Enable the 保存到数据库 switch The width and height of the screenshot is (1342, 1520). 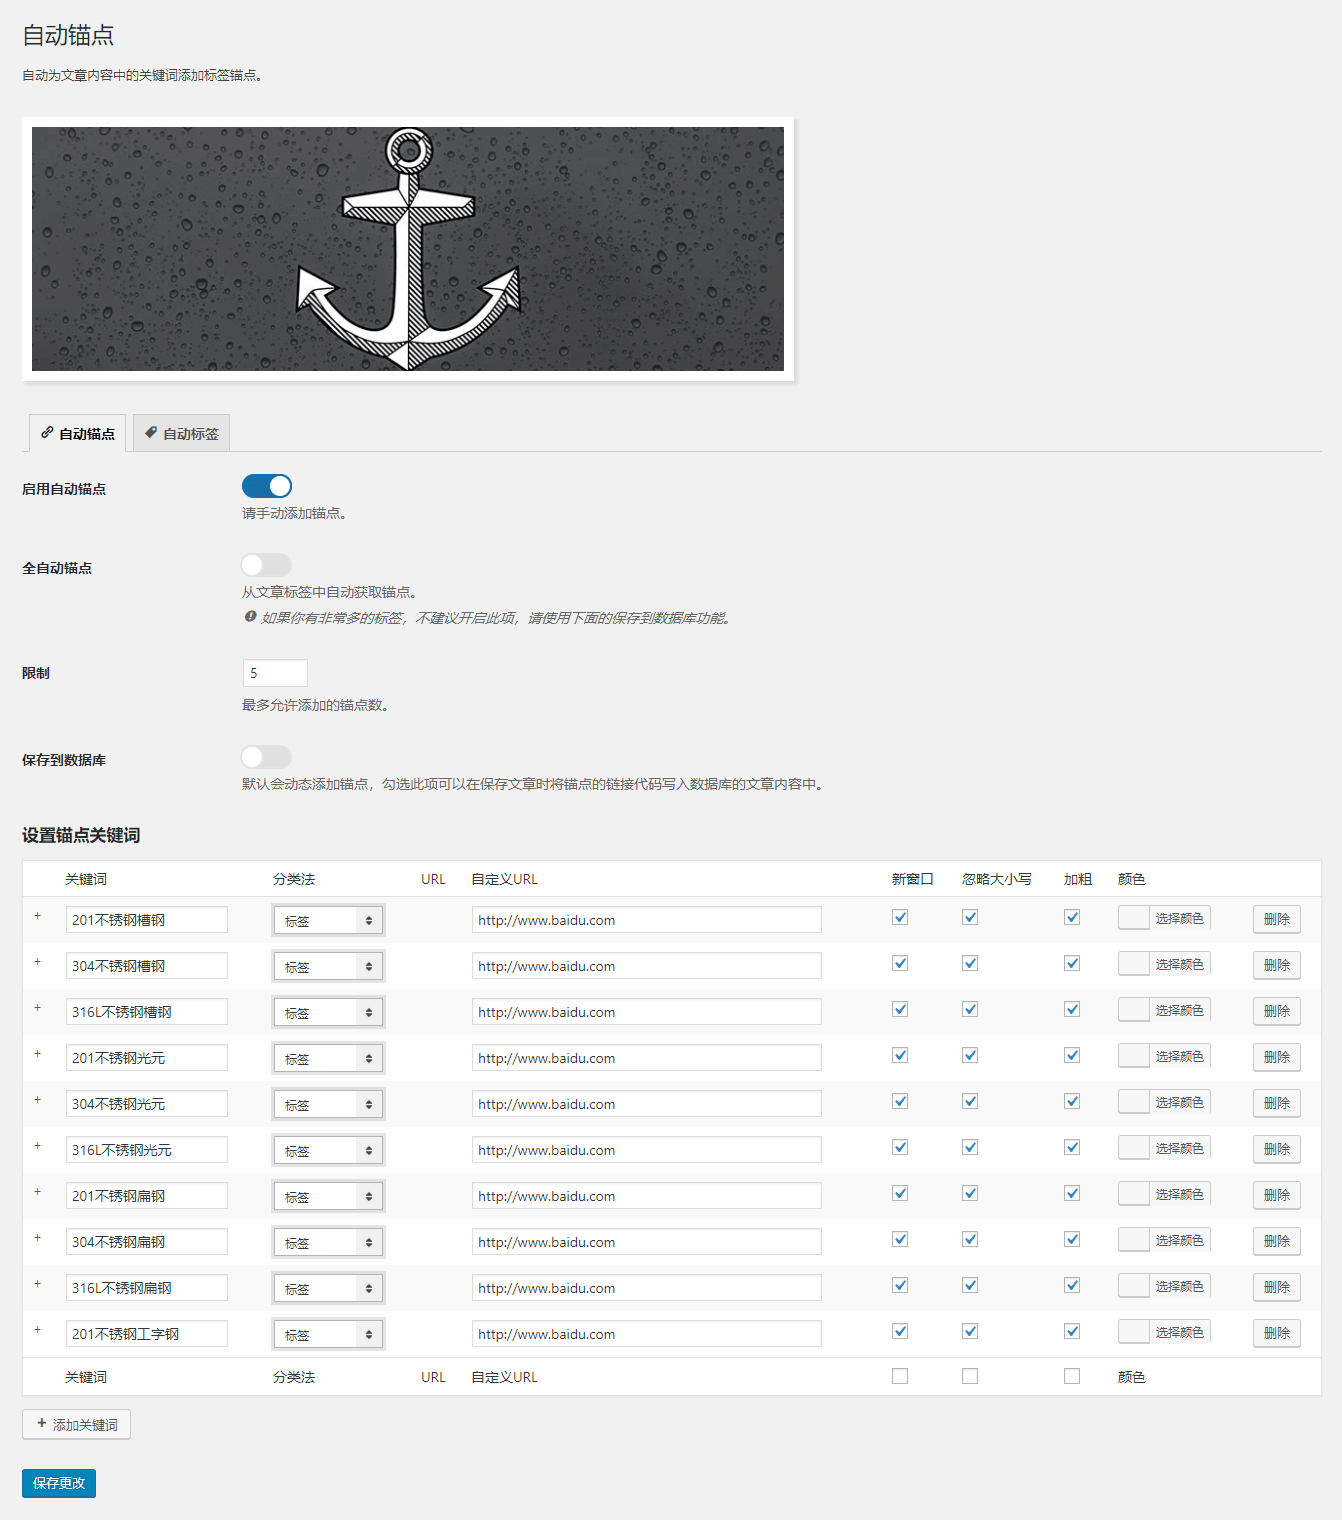[x=267, y=757]
